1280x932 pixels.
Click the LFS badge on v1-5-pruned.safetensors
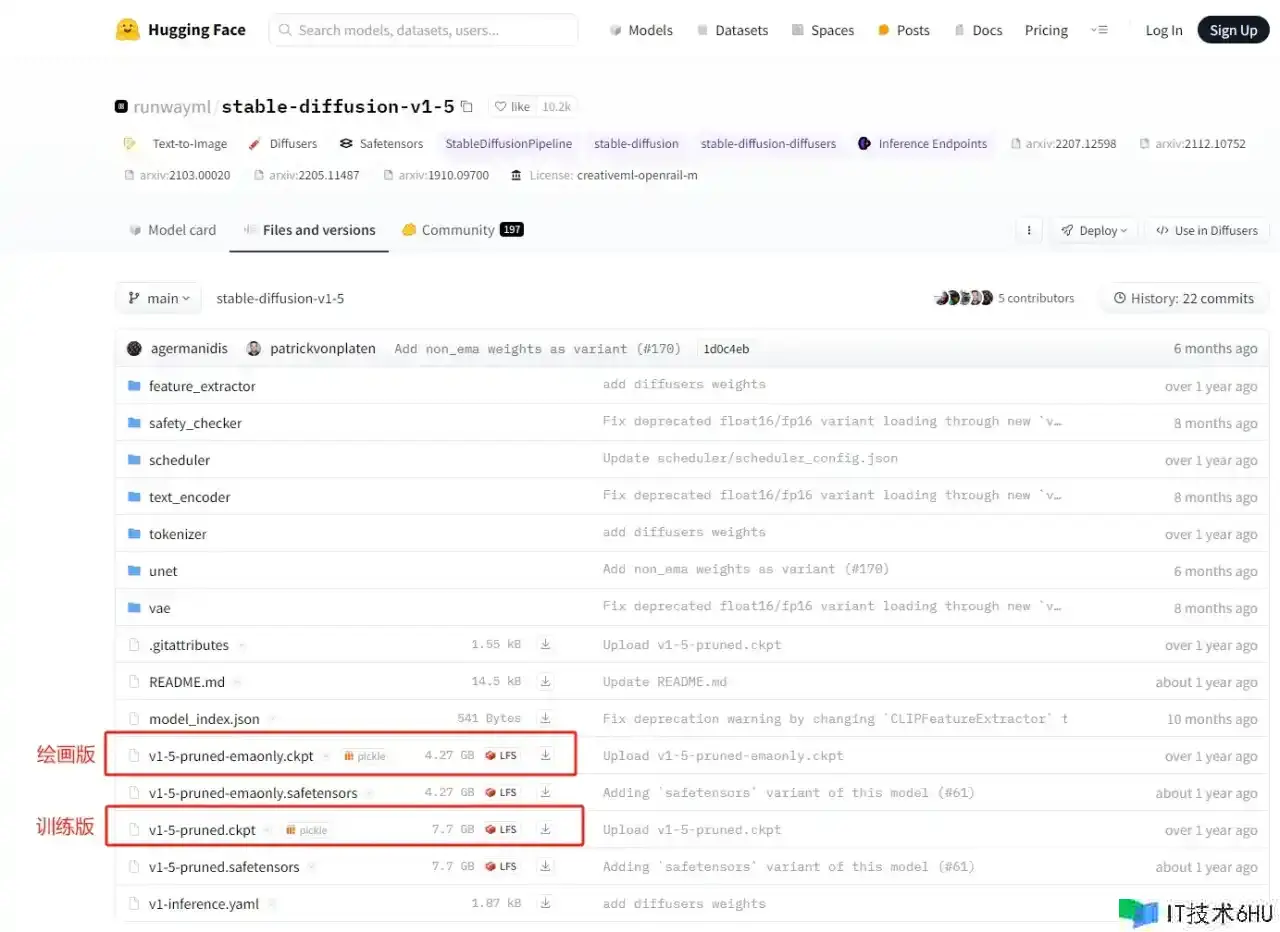[502, 866]
